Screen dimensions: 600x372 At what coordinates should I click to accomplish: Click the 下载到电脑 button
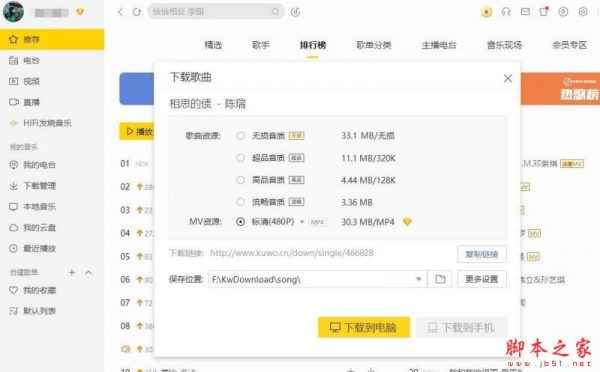364,327
